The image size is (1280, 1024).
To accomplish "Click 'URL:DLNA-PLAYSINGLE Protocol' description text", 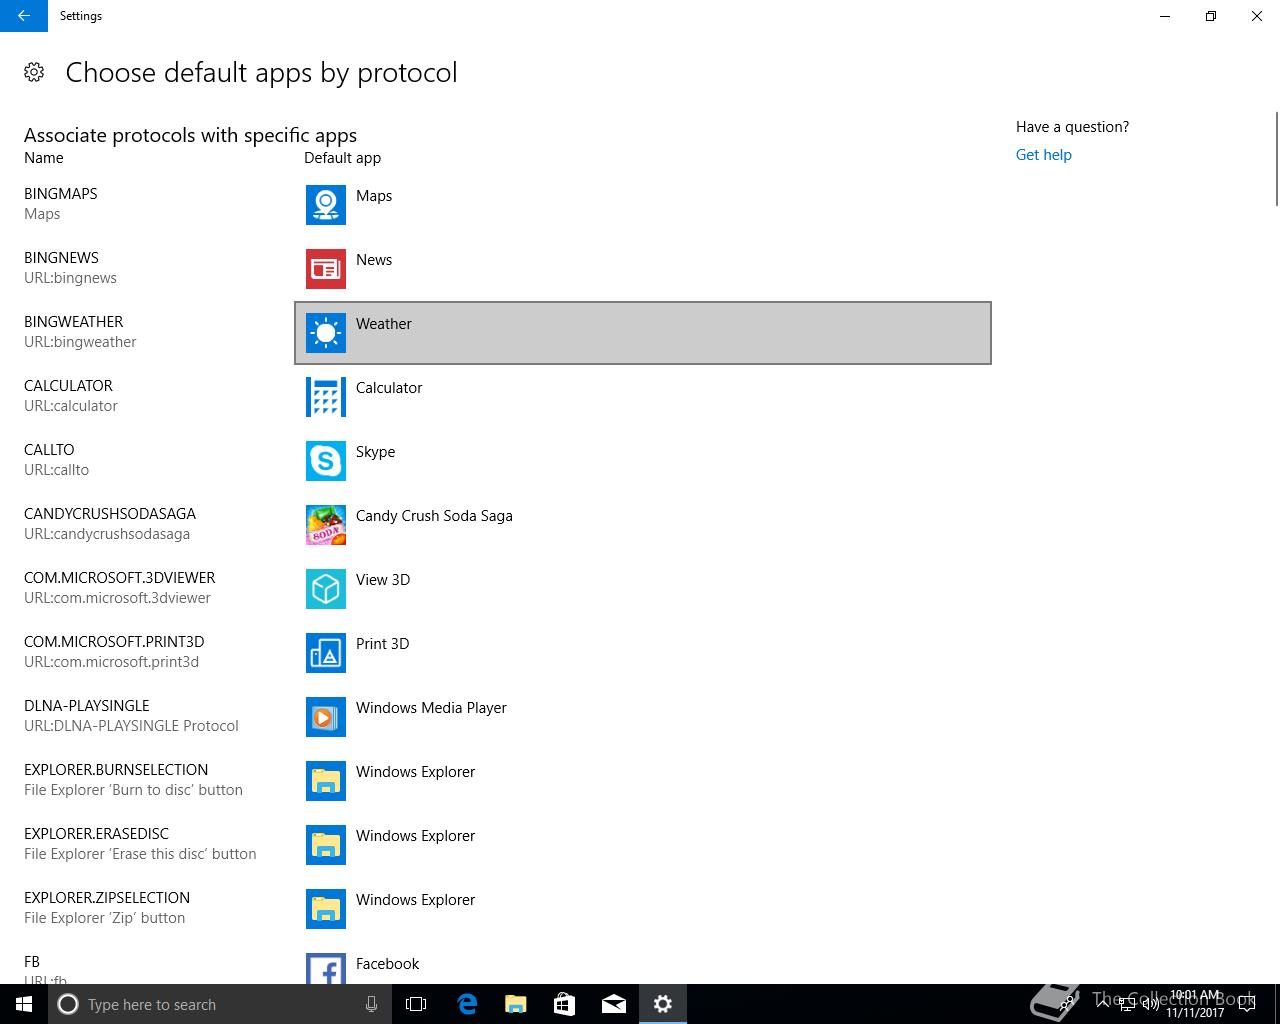I will tap(131, 726).
